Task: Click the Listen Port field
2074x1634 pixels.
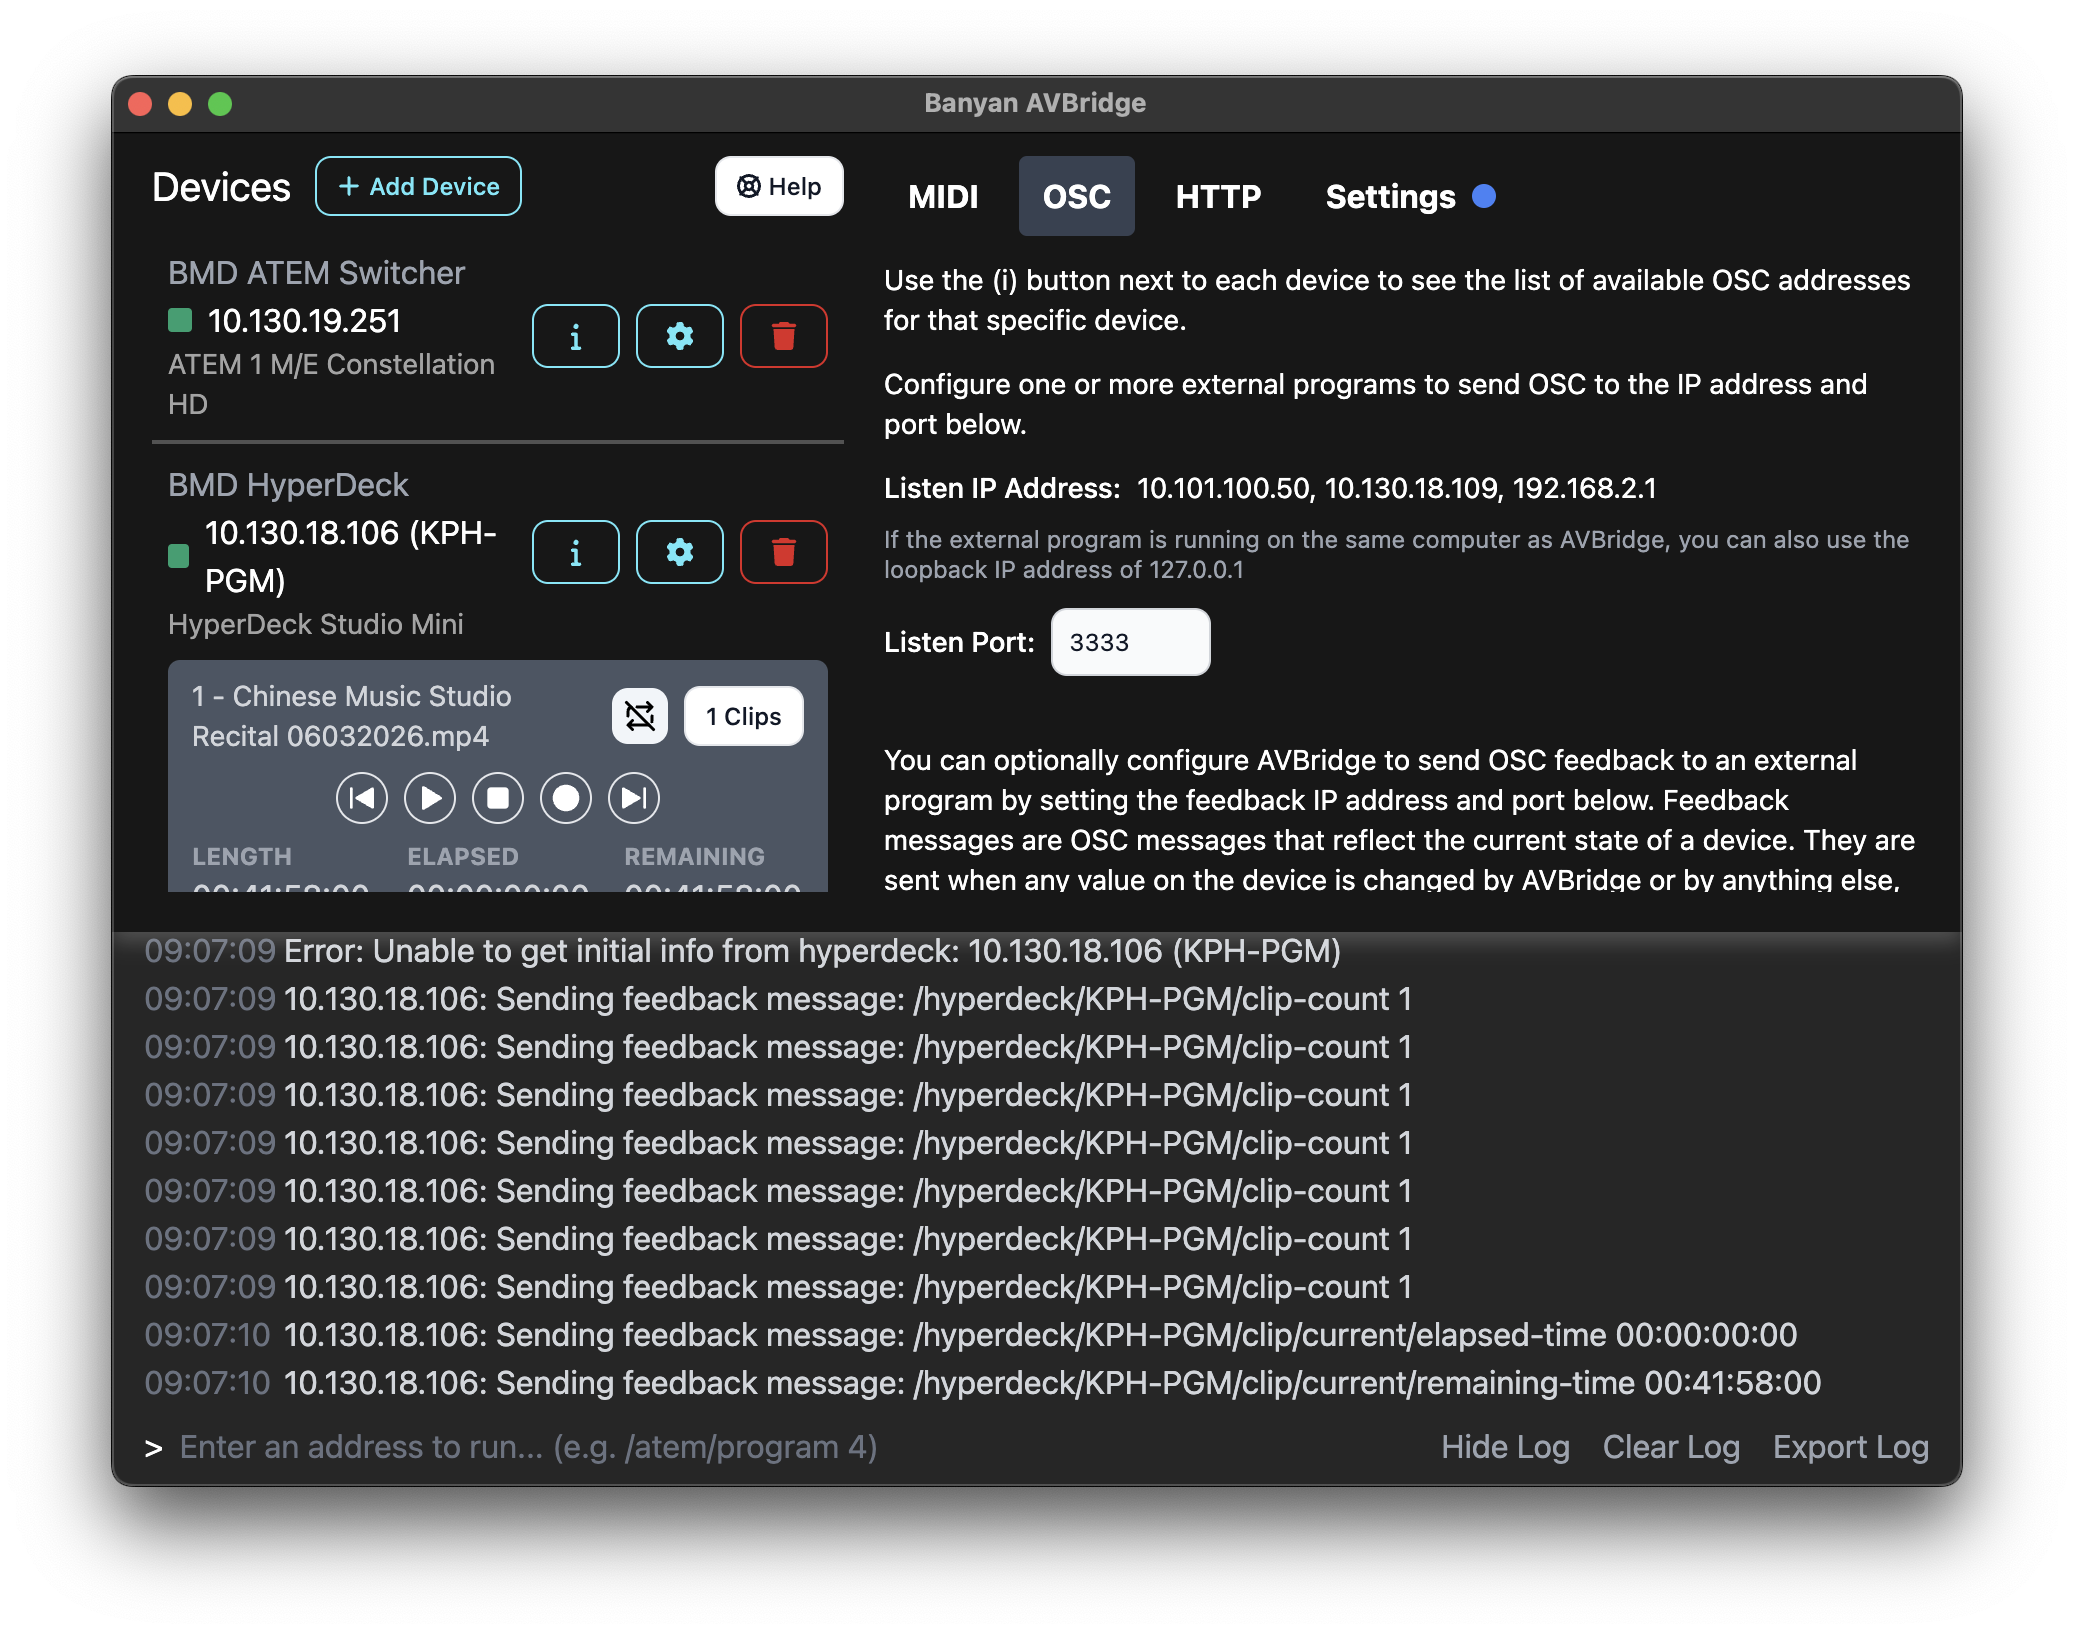Action: click(x=1131, y=642)
